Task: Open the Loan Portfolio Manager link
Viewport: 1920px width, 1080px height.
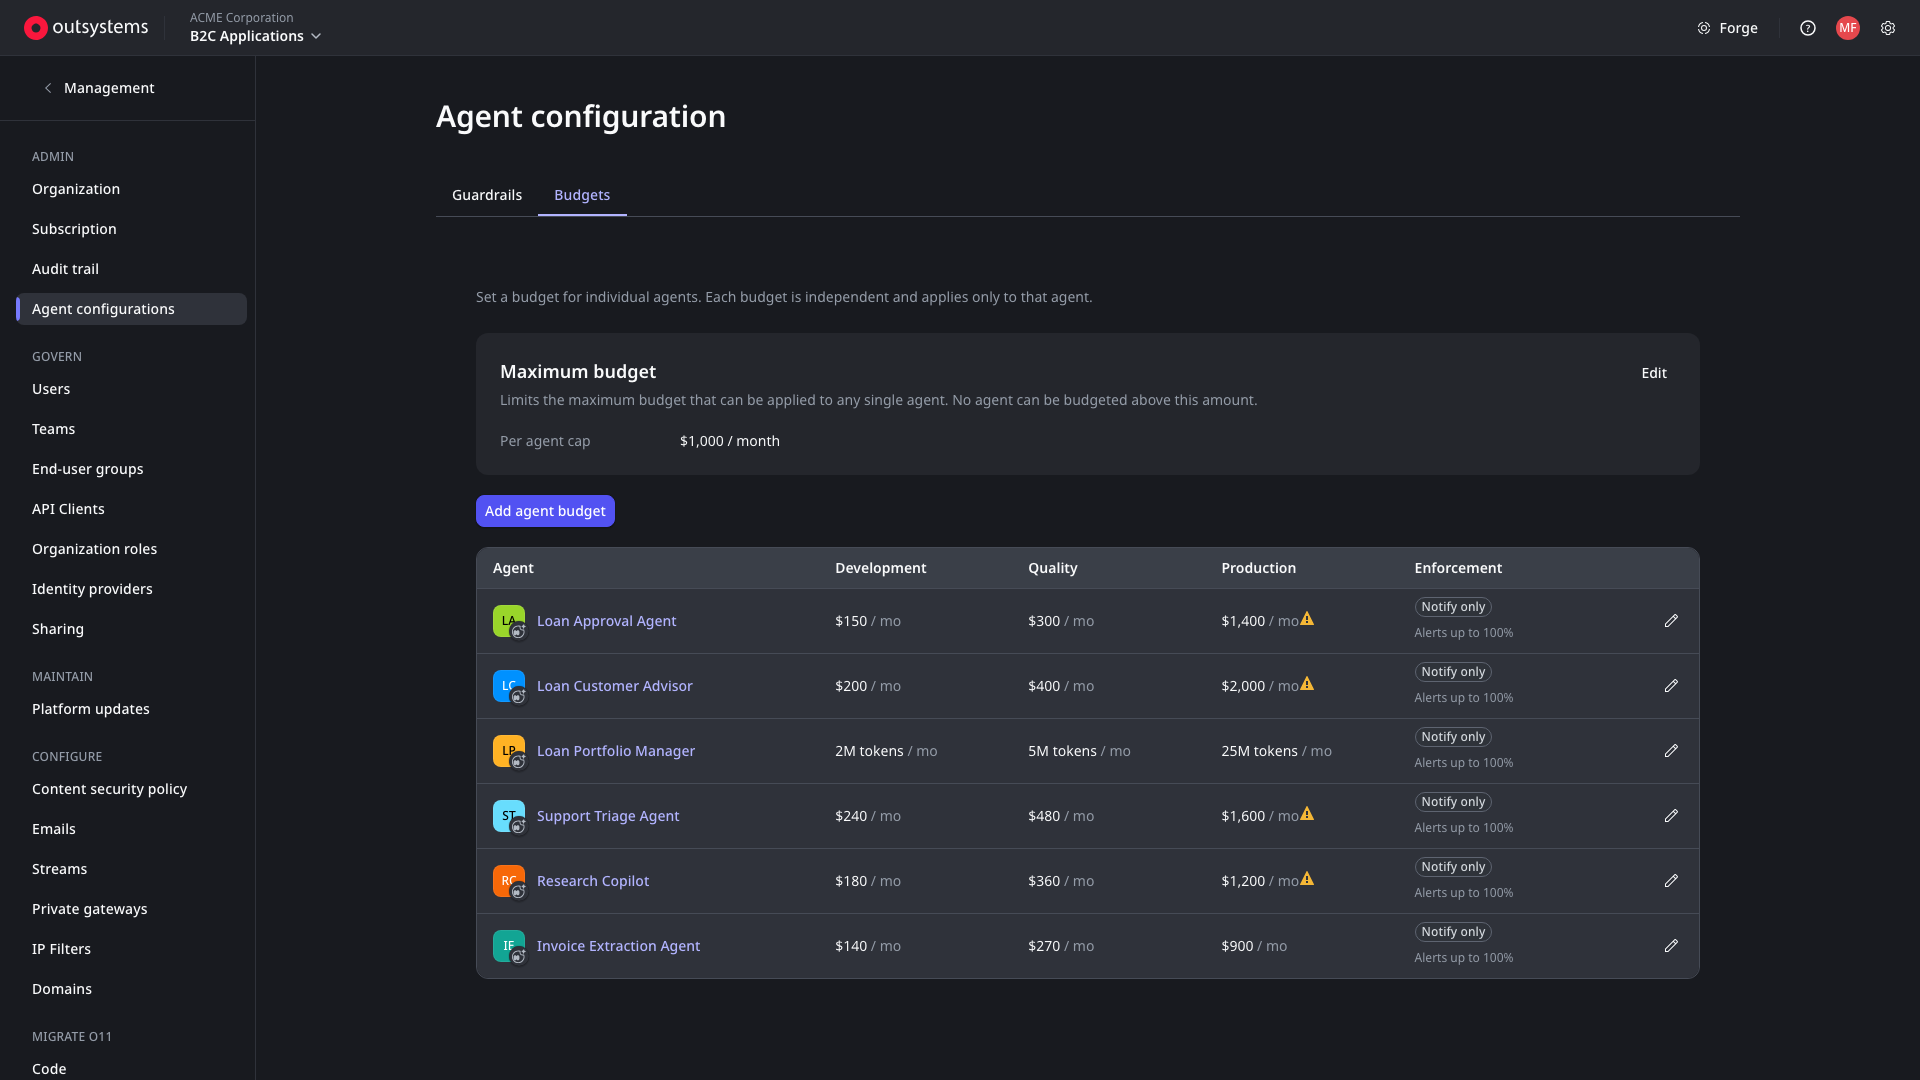Action: point(616,751)
